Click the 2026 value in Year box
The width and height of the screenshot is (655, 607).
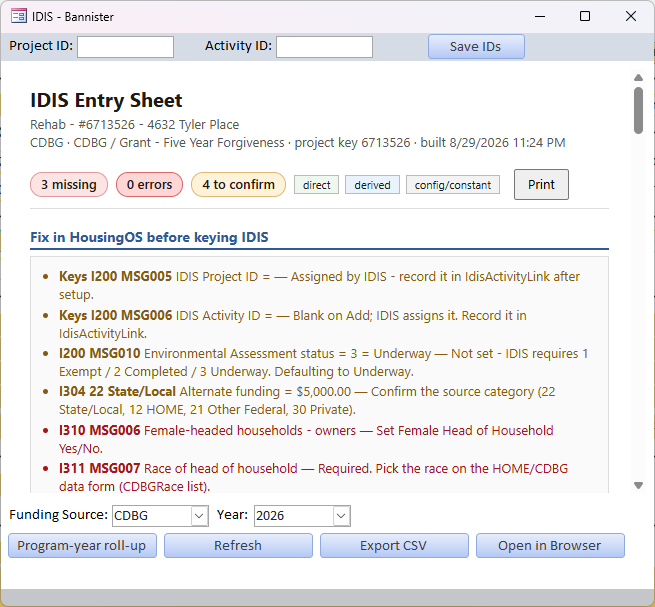click(x=270, y=516)
